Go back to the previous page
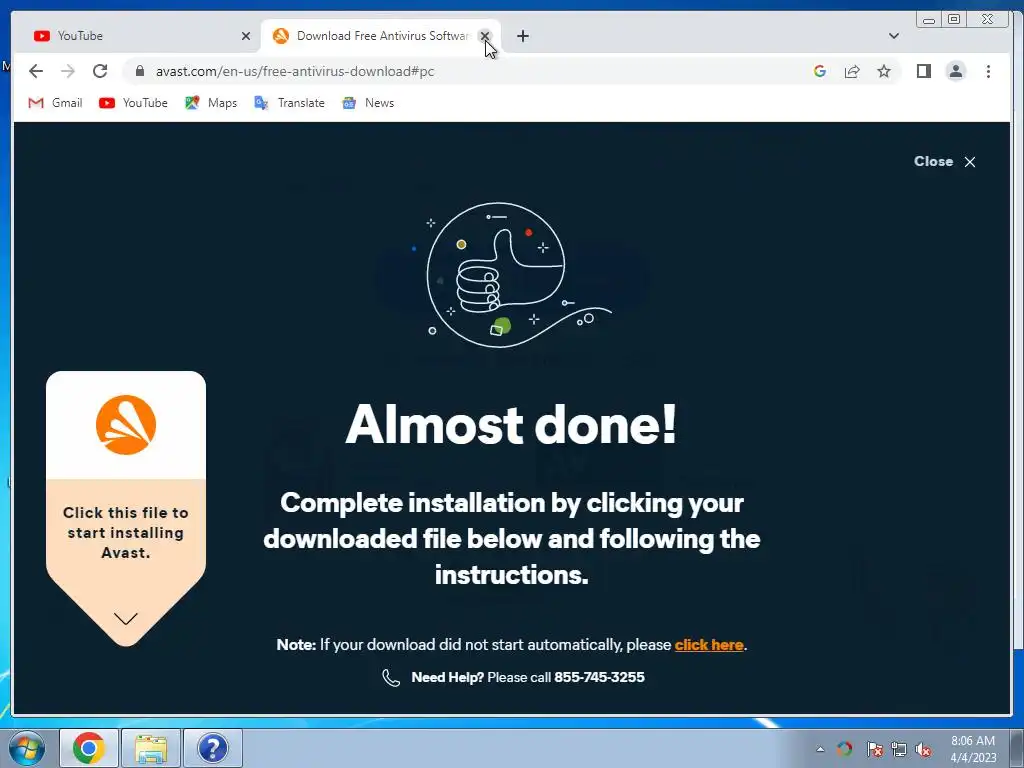This screenshot has width=1024, height=768. [x=36, y=71]
